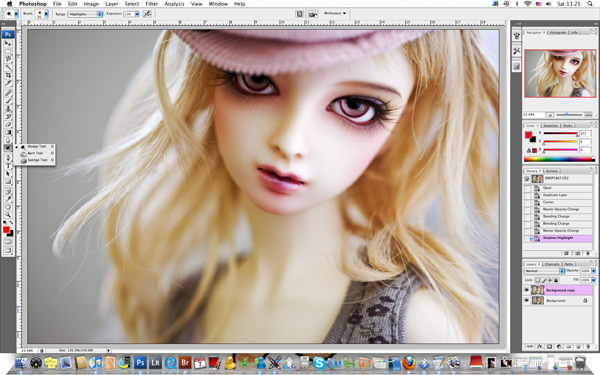Image resolution: width=600 pixels, height=375 pixels.
Task: Open the Range dropdown showing Highlights
Action: (x=85, y=14)
